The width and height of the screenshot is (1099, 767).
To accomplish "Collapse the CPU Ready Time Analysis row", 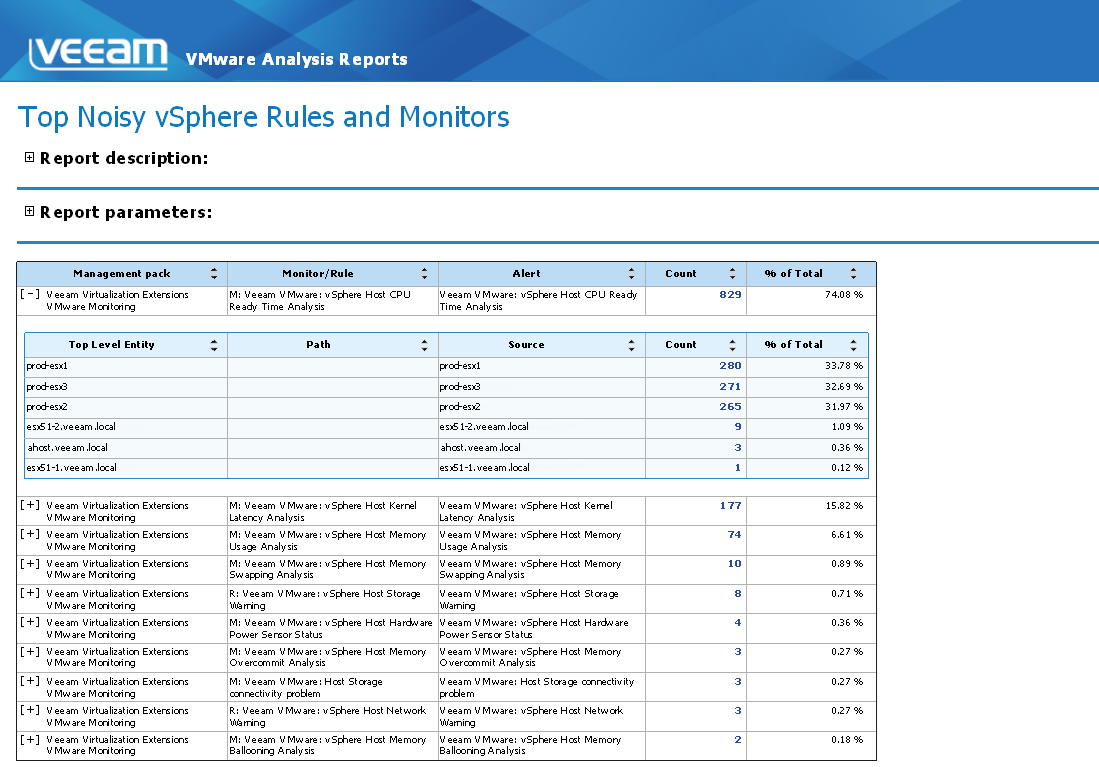I will [30, 294].
